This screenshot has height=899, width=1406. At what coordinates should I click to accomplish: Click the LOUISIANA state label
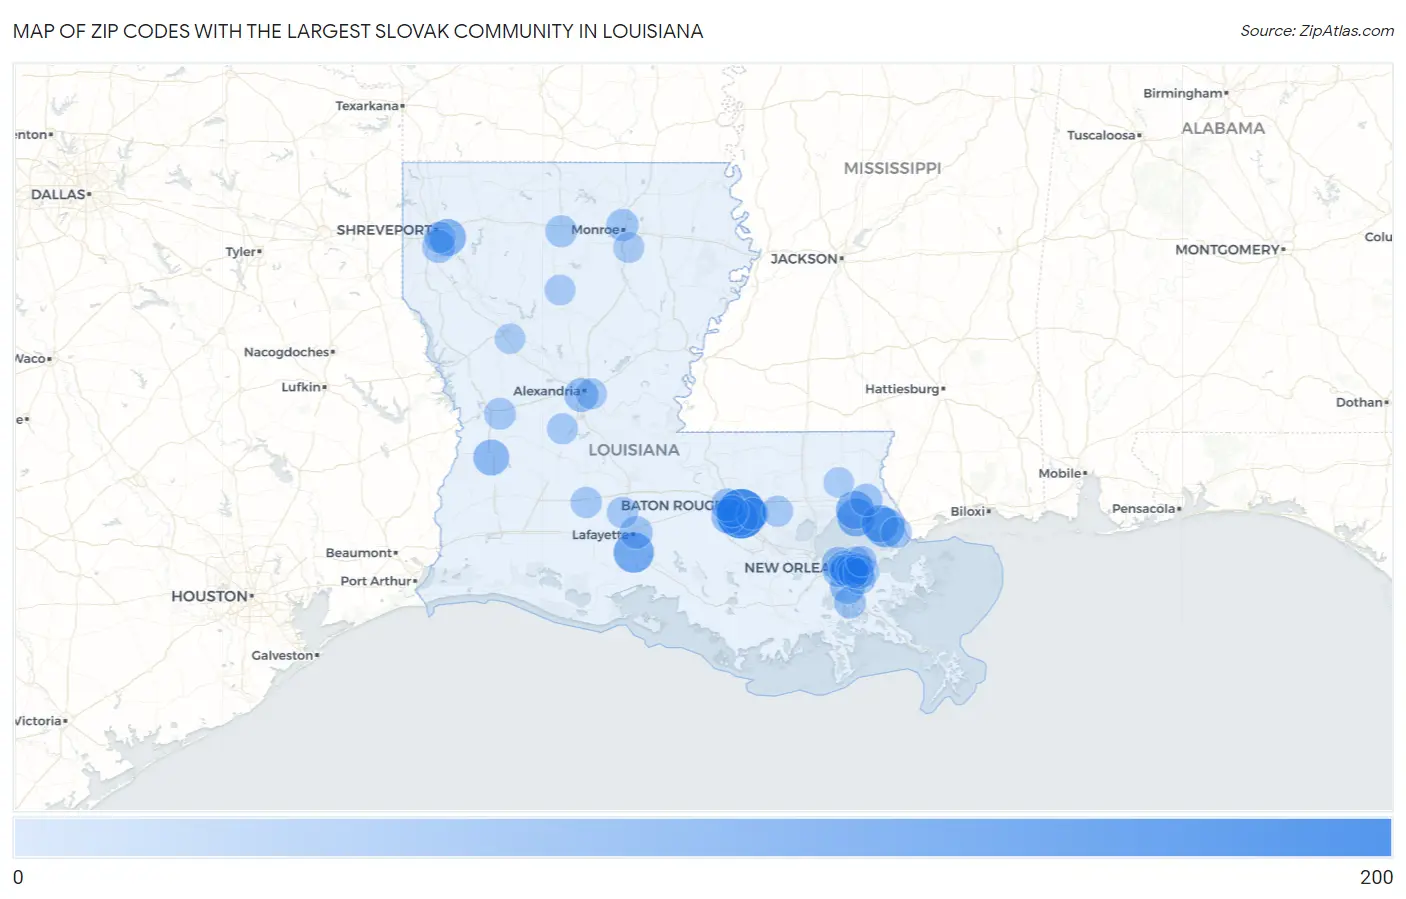pyautogui.click(x=634, y=450)
